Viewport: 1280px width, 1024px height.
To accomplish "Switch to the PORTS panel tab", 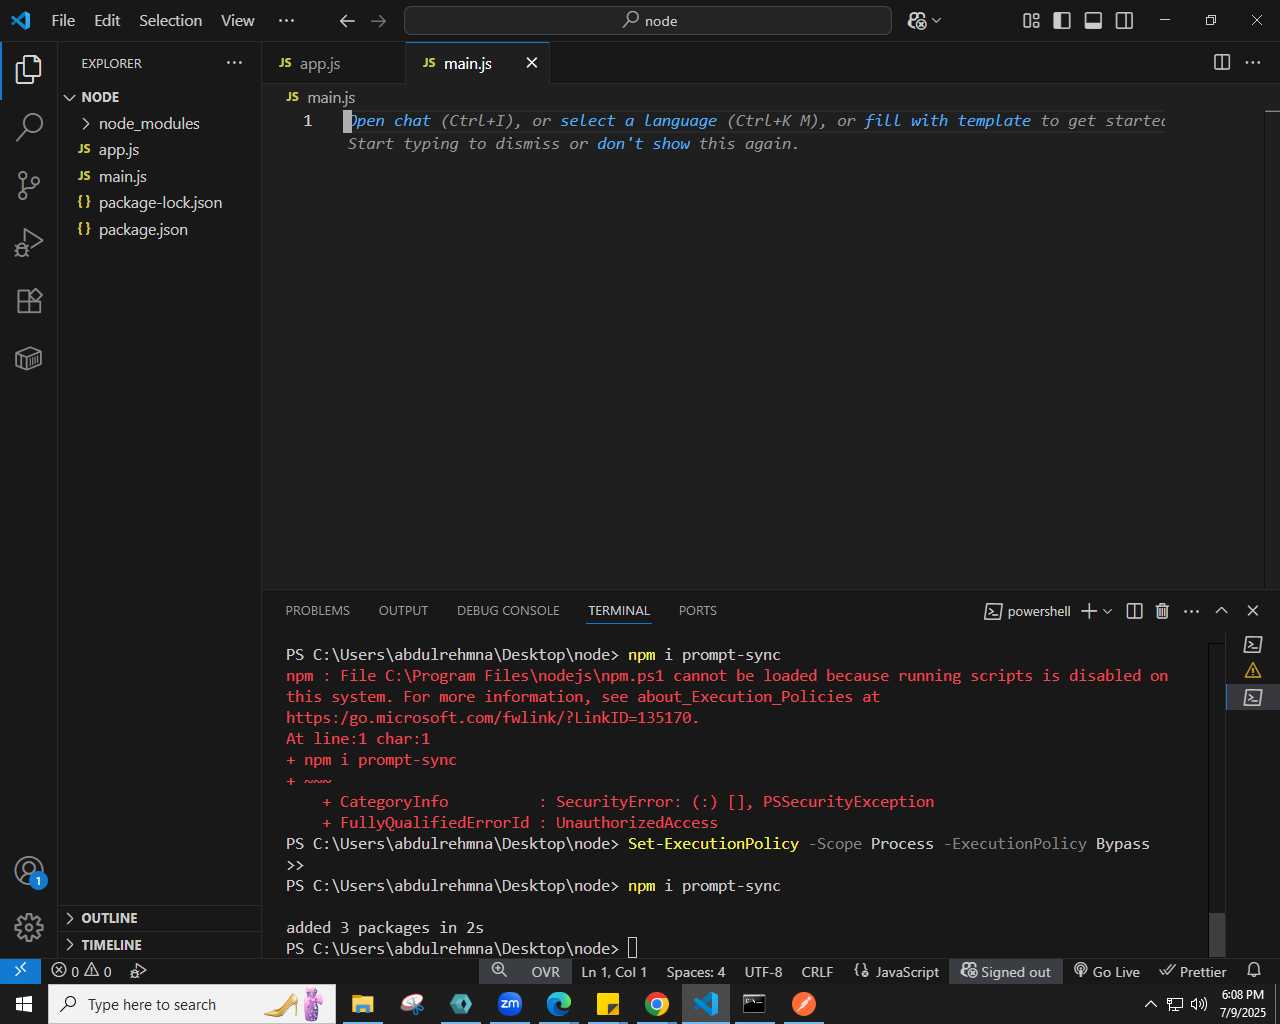I will tap(698, 610).
